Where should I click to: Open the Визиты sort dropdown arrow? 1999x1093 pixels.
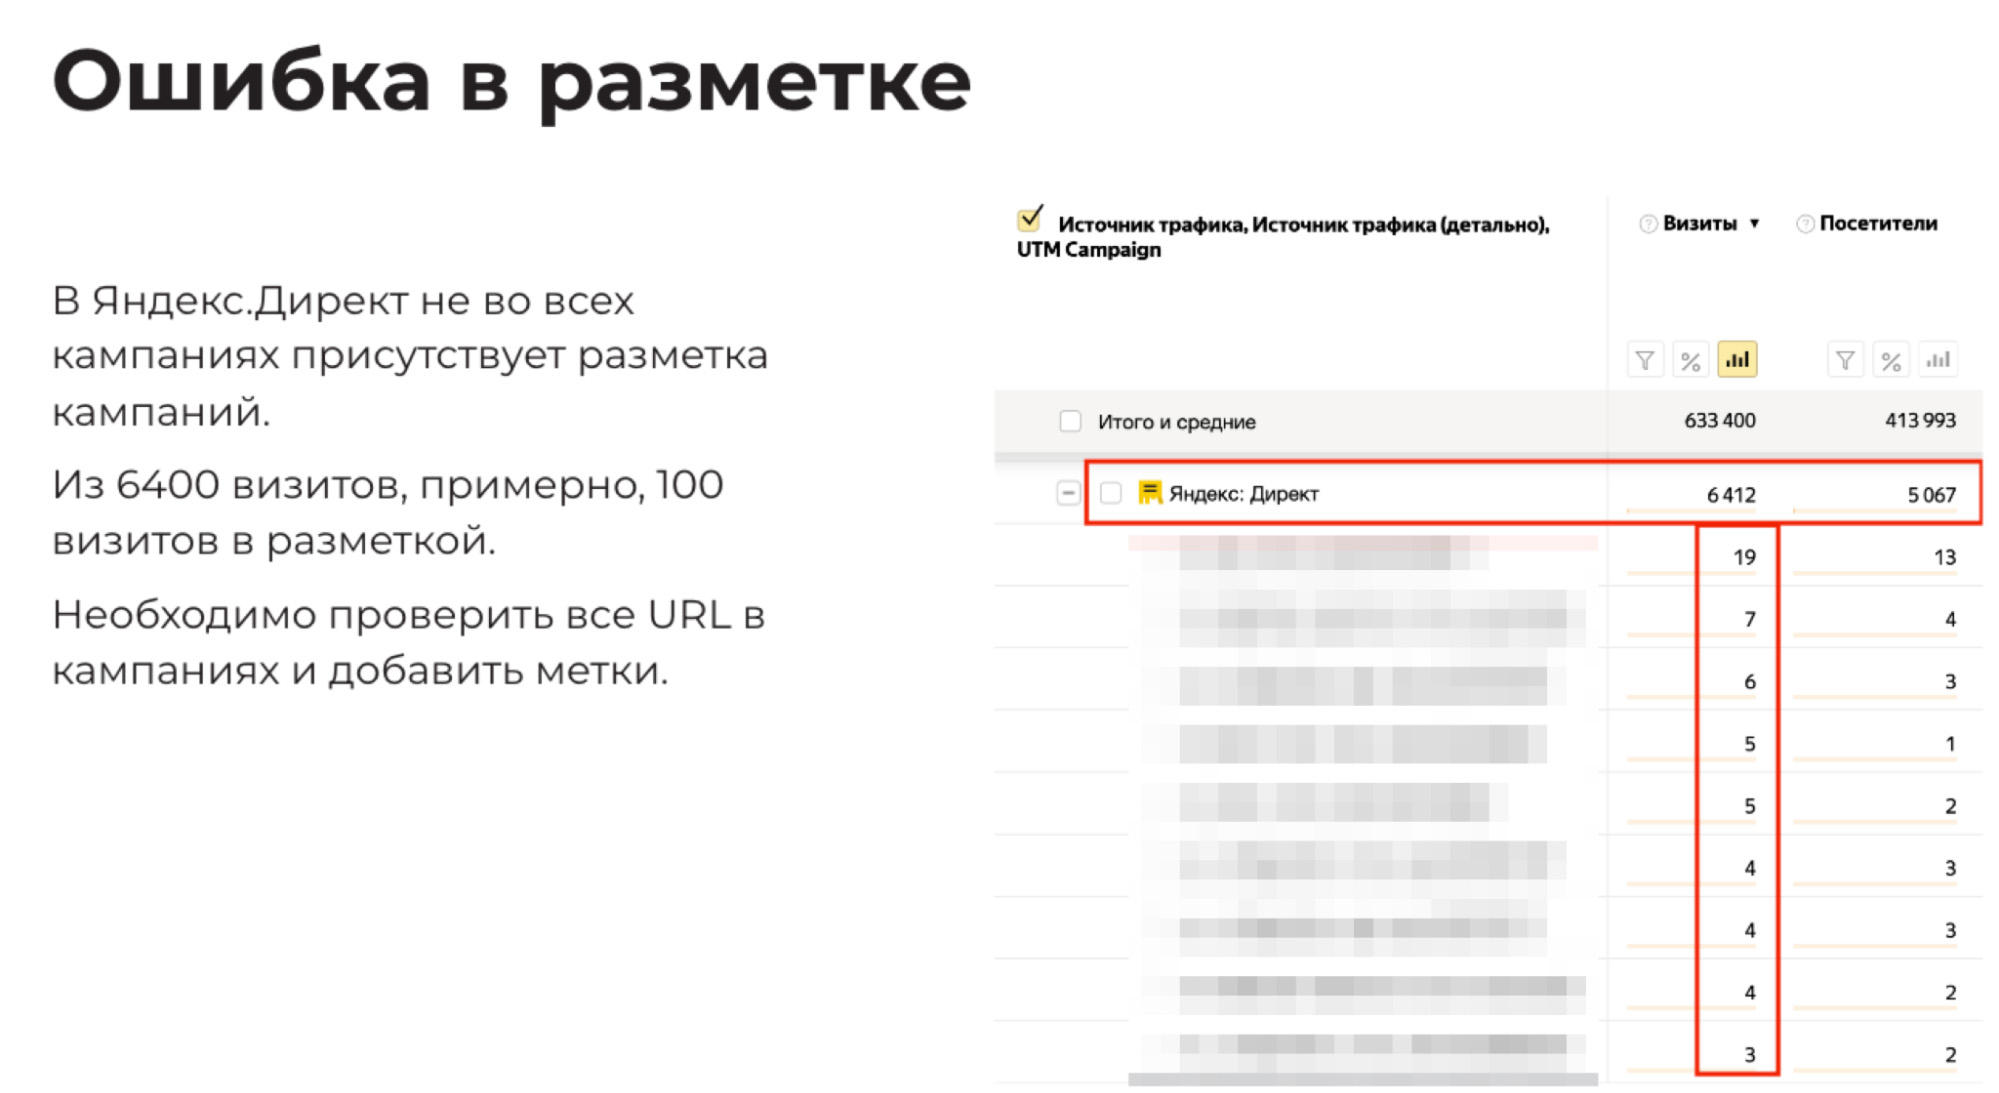(1754, 224)
